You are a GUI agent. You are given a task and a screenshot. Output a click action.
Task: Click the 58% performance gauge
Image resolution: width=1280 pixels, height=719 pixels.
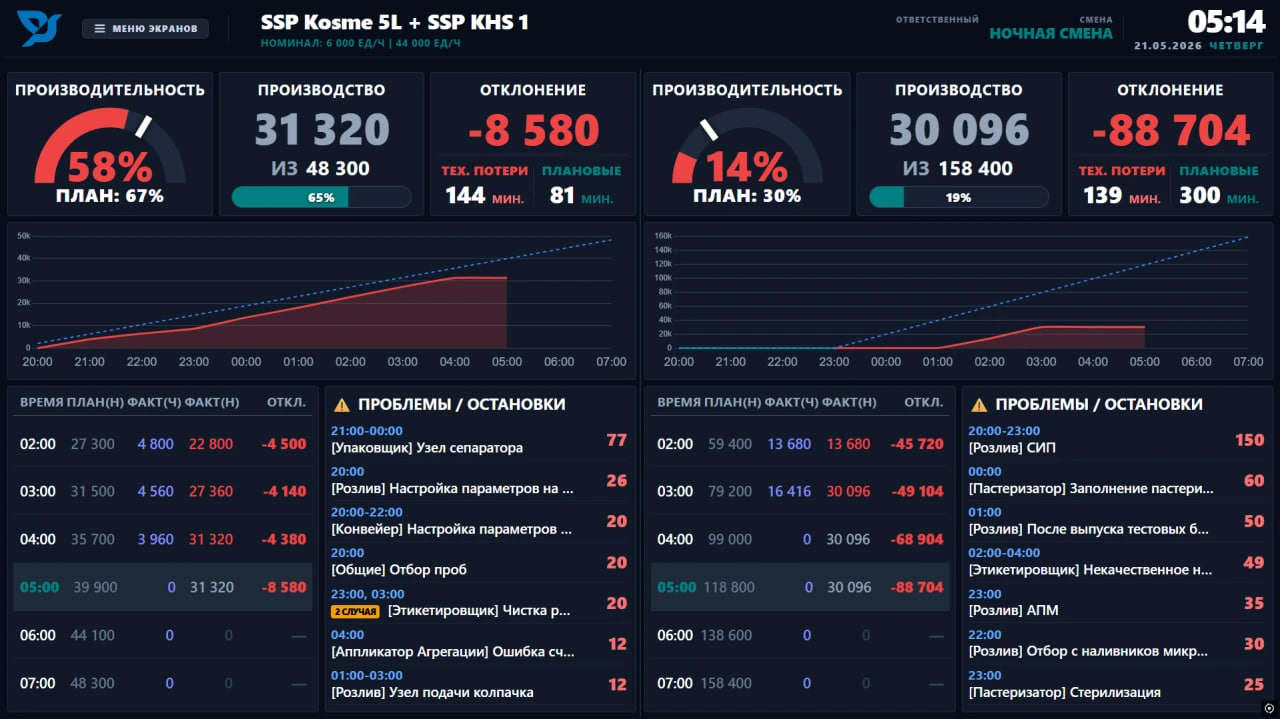tap(110, 147)
